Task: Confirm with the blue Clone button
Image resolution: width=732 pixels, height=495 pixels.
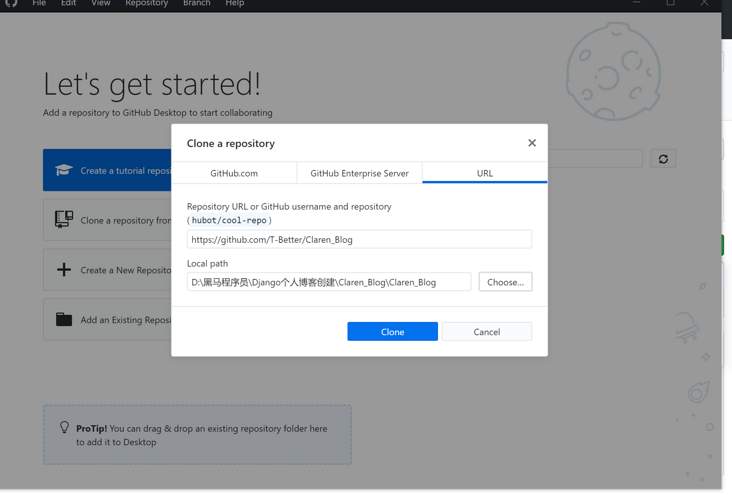Action: [393, 331]
